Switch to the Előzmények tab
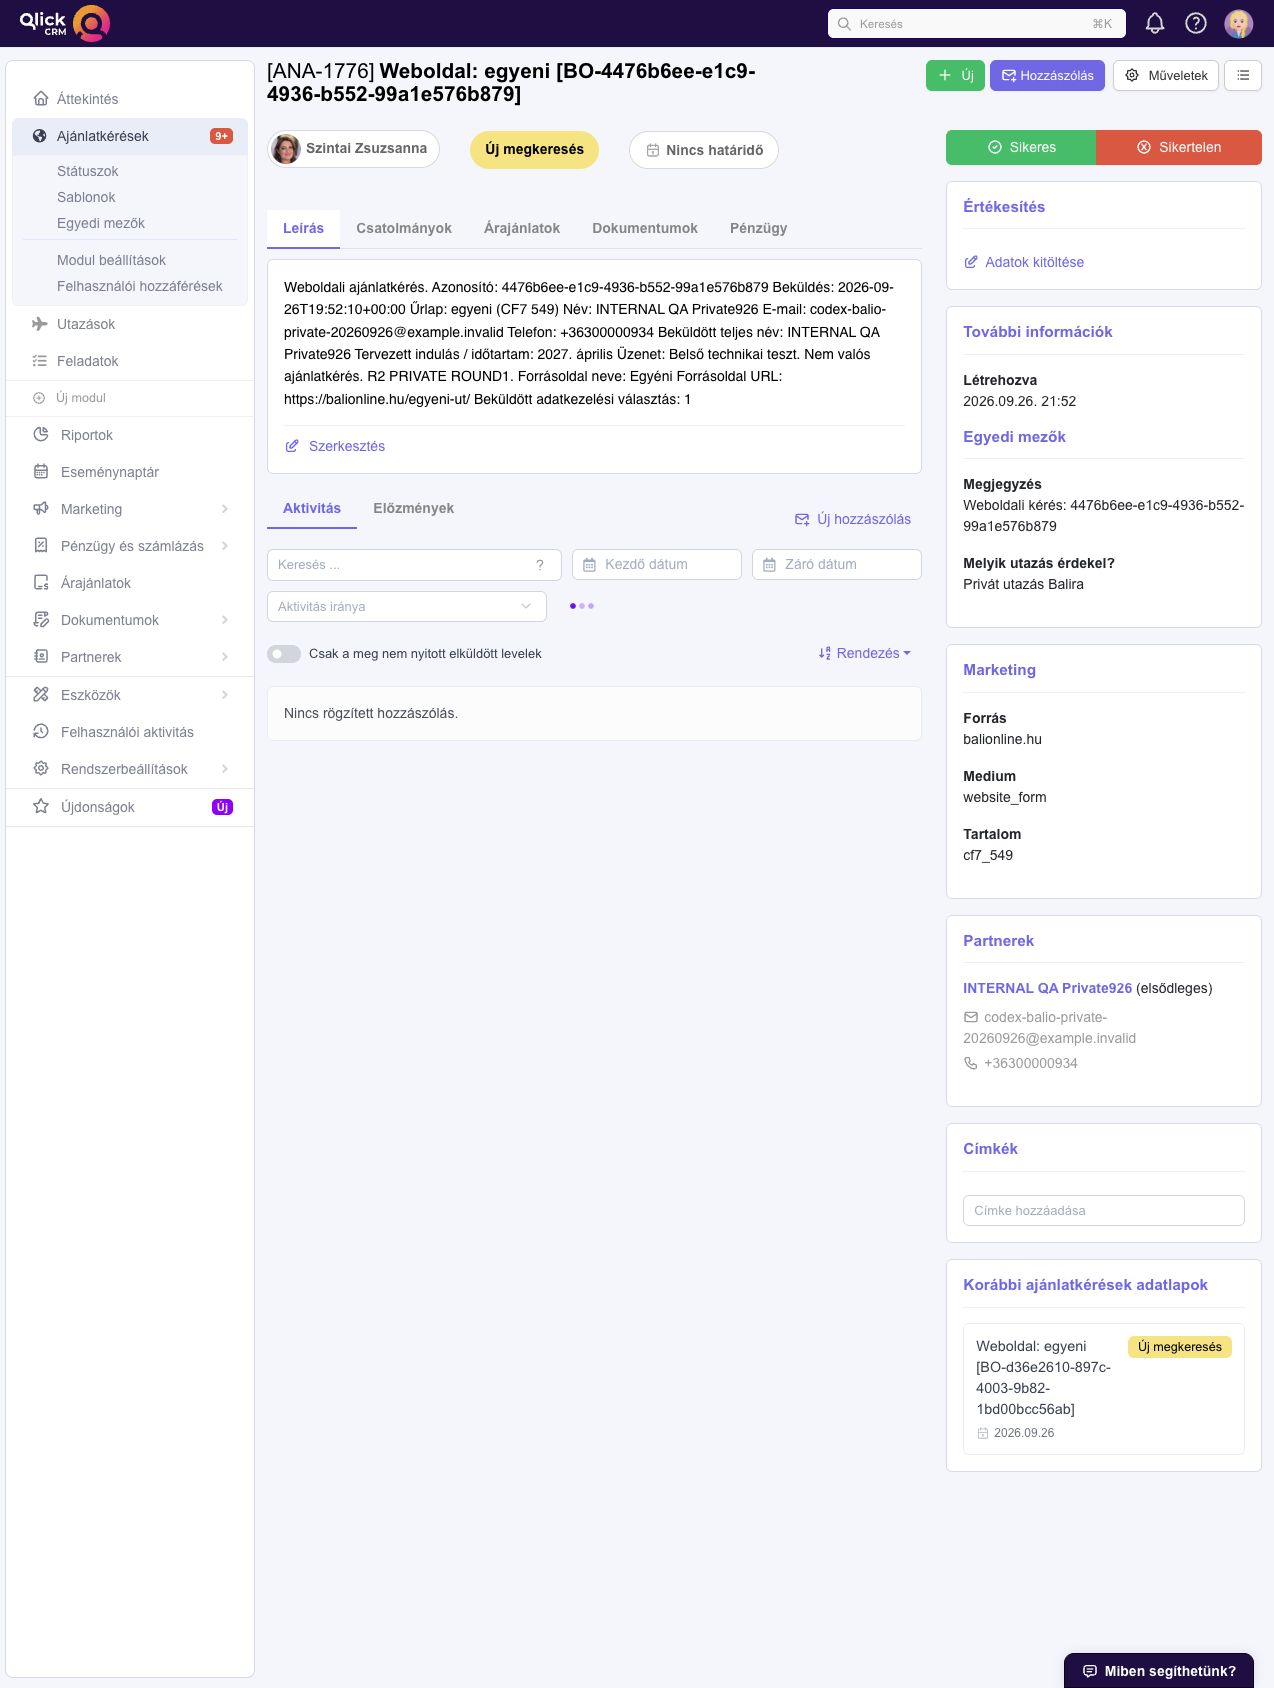This screenshot has height=1688, width=1274. tap(414, 508)
